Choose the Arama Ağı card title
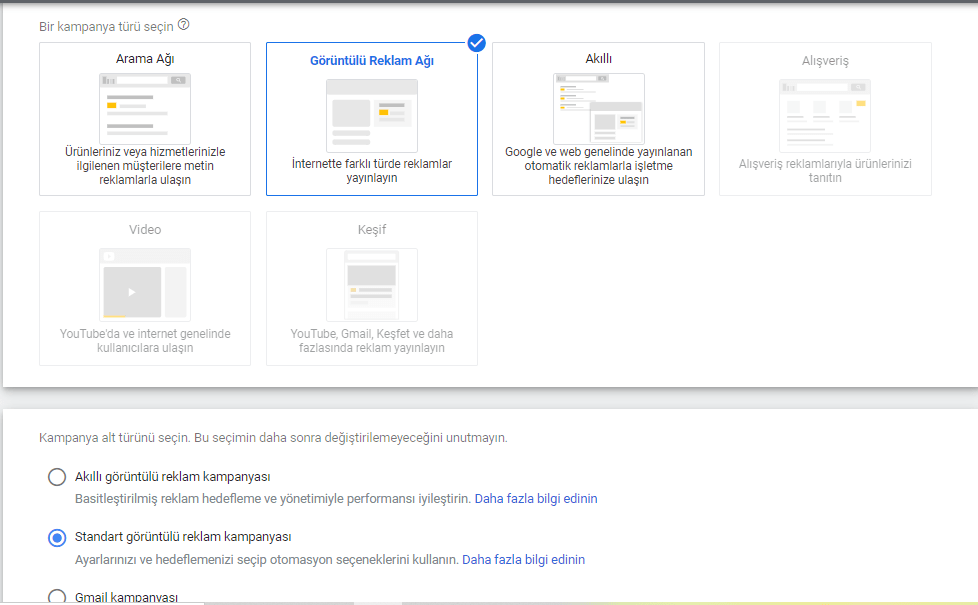The width and height of the screenshot is (978, 605). point(145,59)
